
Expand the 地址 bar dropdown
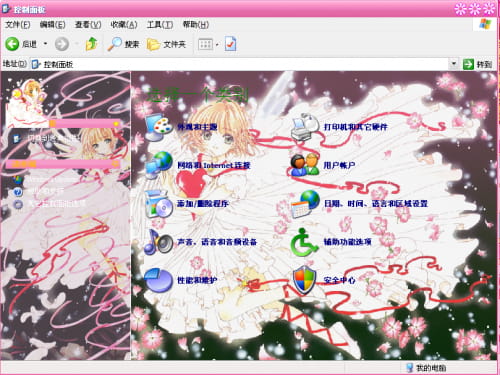(x=454, y=63)
